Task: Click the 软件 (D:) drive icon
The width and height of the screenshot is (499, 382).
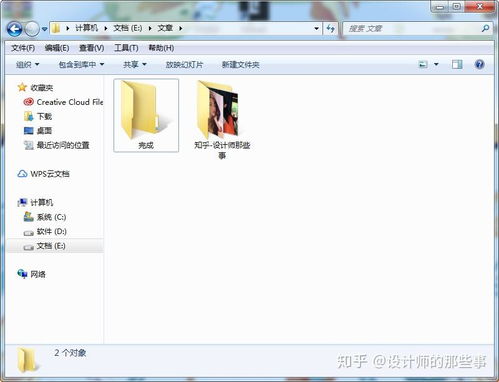Action: pyautogui.click(x=28, y=233)
